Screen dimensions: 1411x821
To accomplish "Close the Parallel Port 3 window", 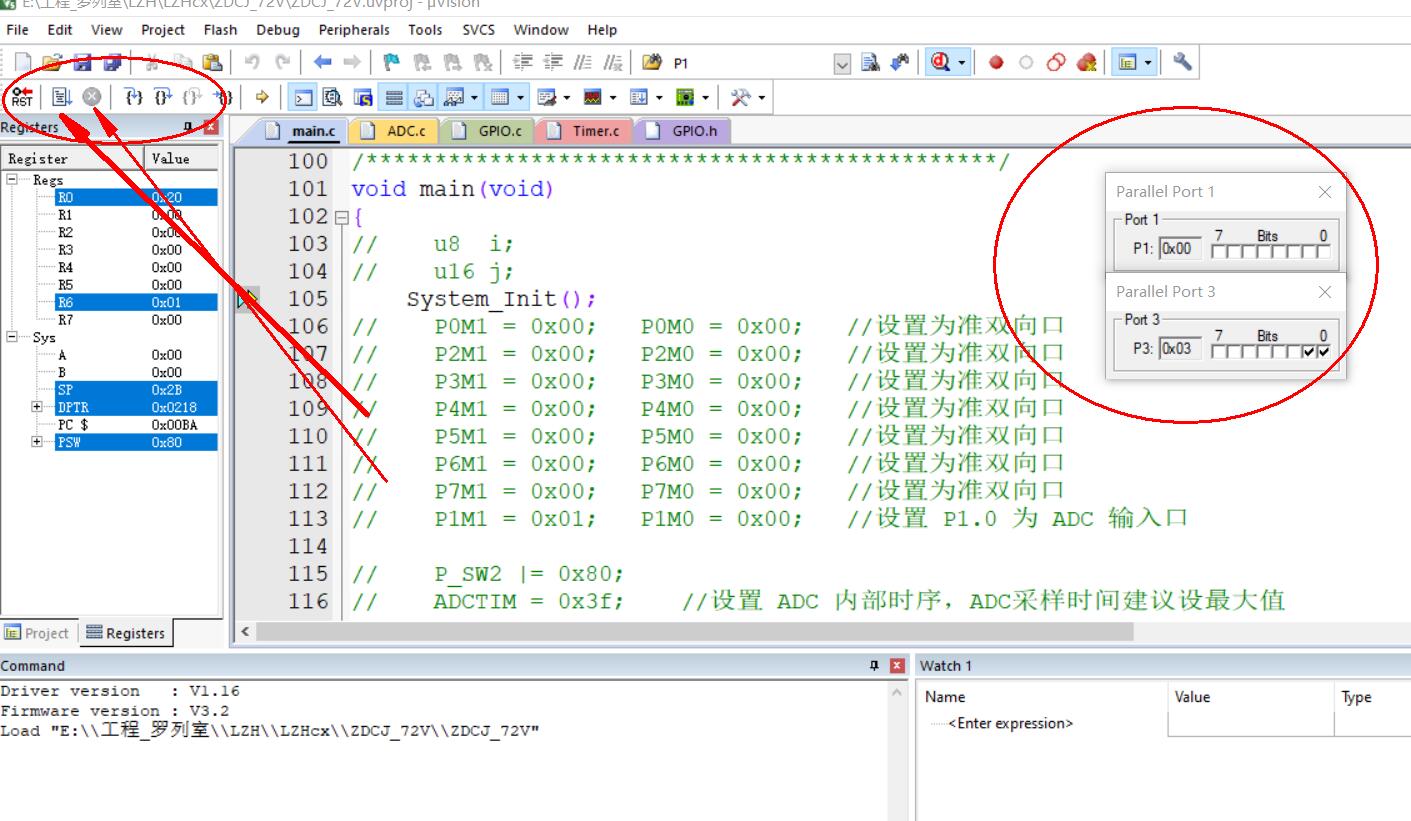I will [x=1325, y=292].
